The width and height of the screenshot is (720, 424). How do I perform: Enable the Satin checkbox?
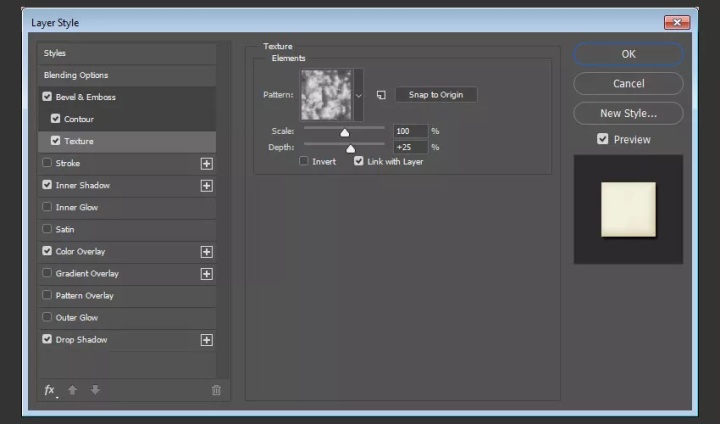(x=47, y=229)
